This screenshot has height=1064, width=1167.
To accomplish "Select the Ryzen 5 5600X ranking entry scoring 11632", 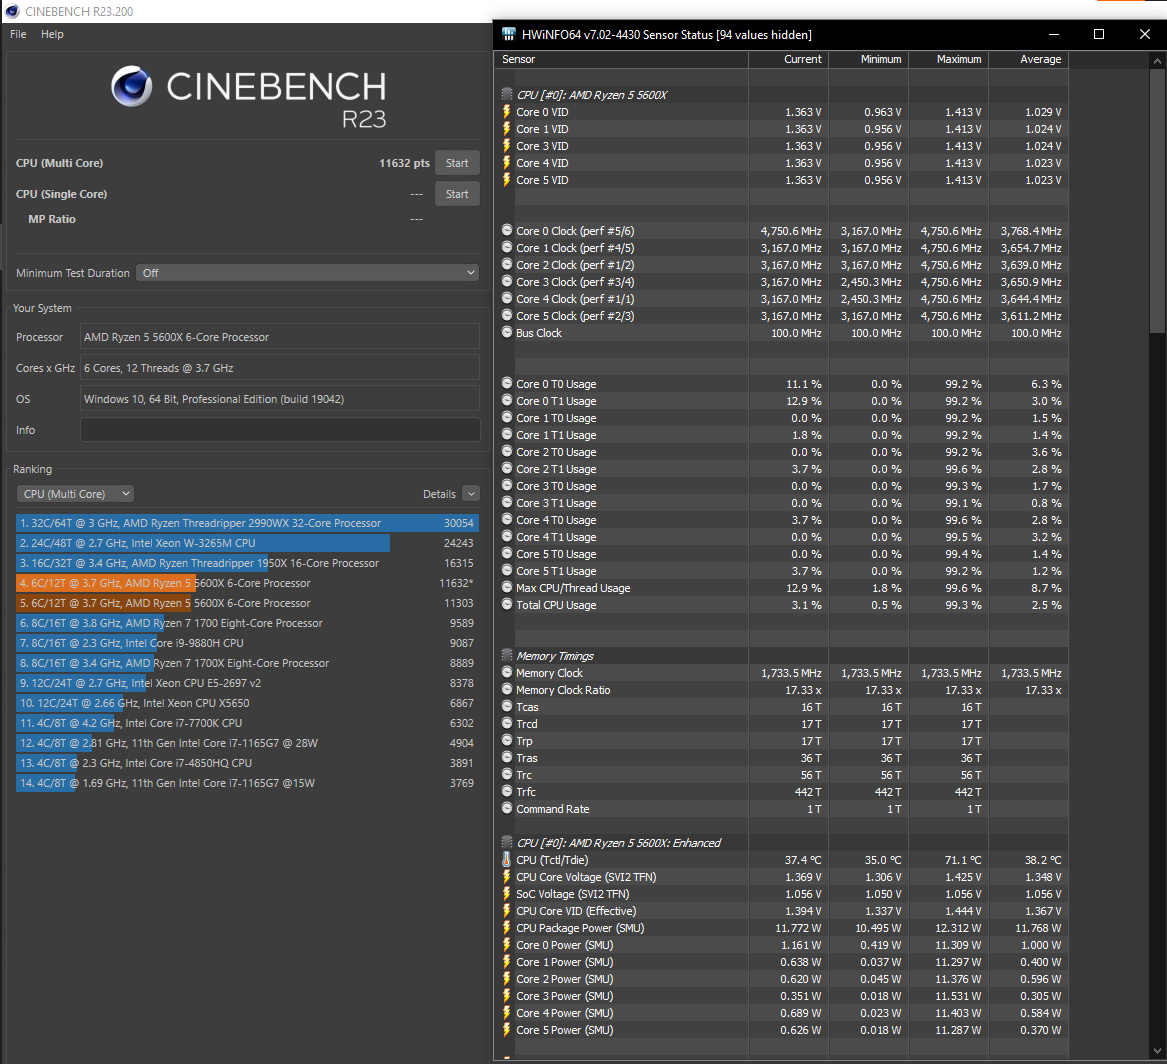I will [x=247, y=583].
